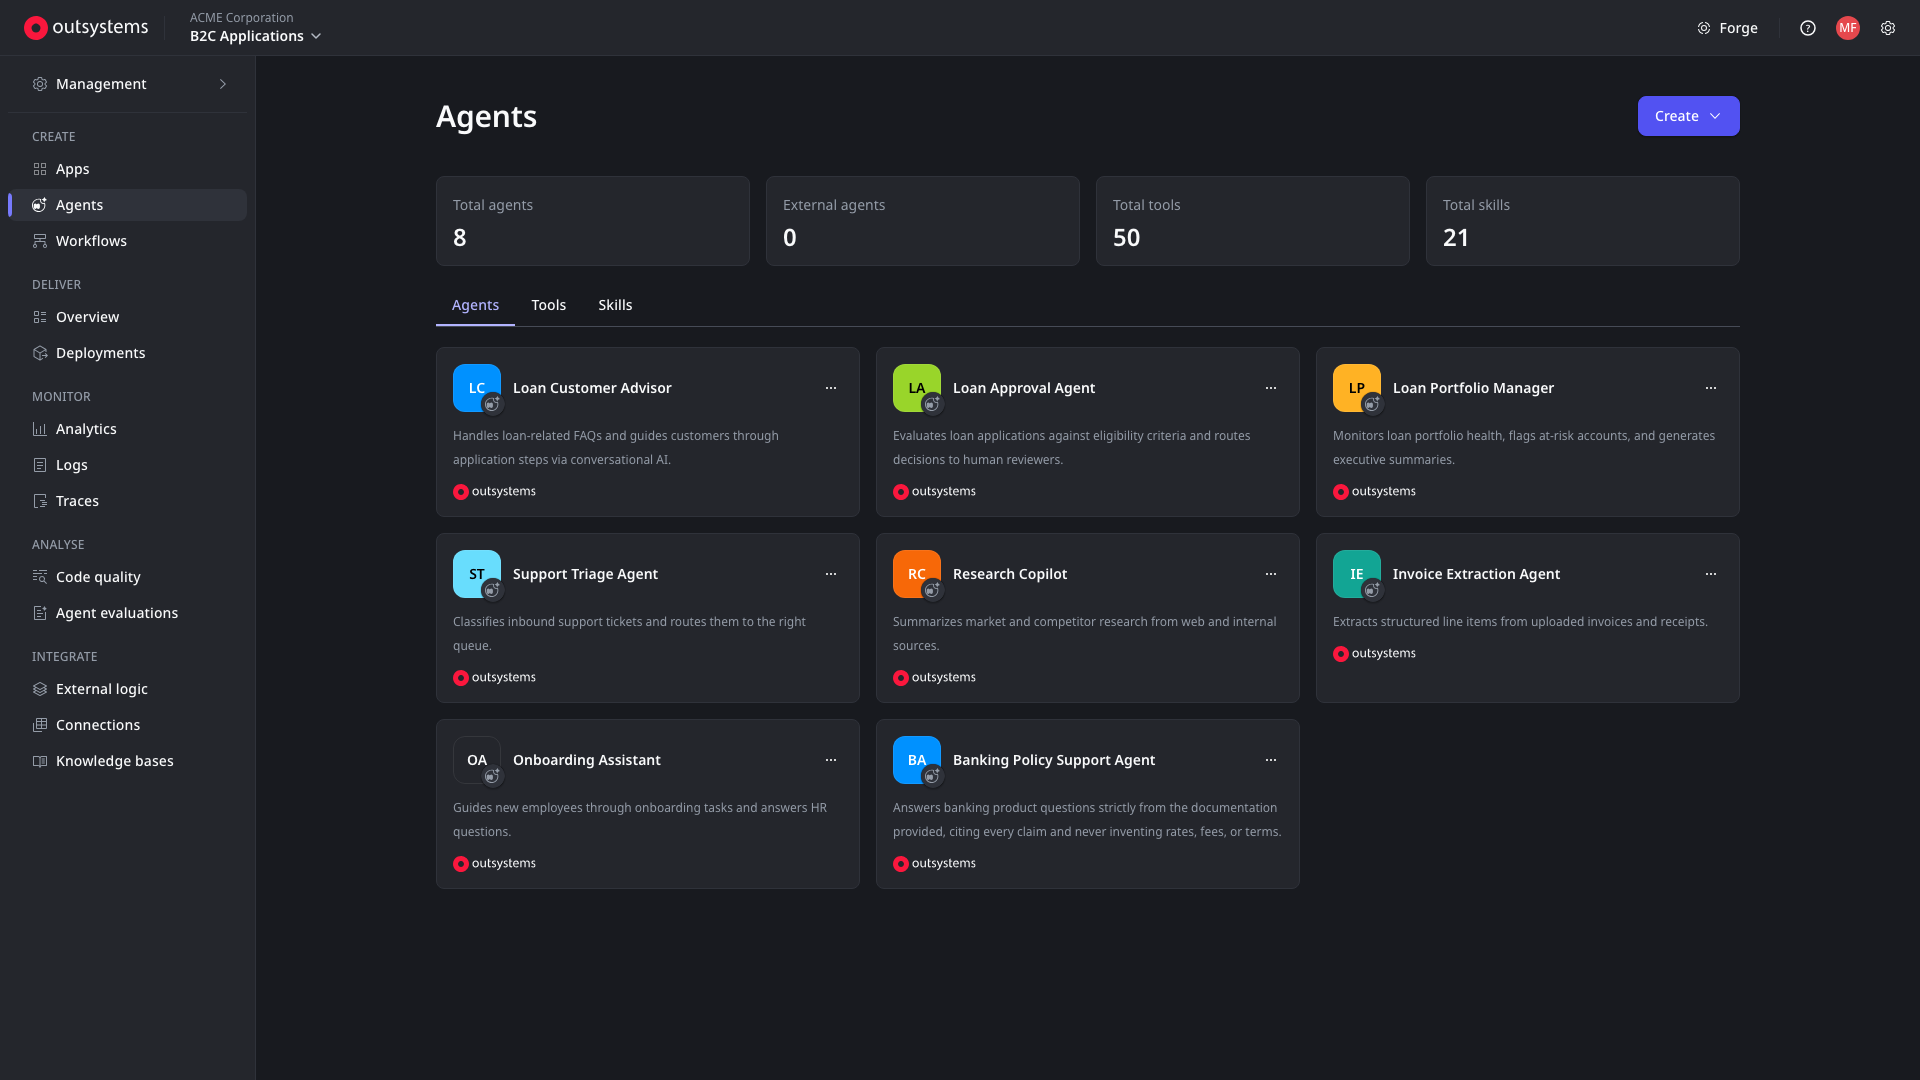Go to Deployments in the sidebar

(x=128, y=353)
